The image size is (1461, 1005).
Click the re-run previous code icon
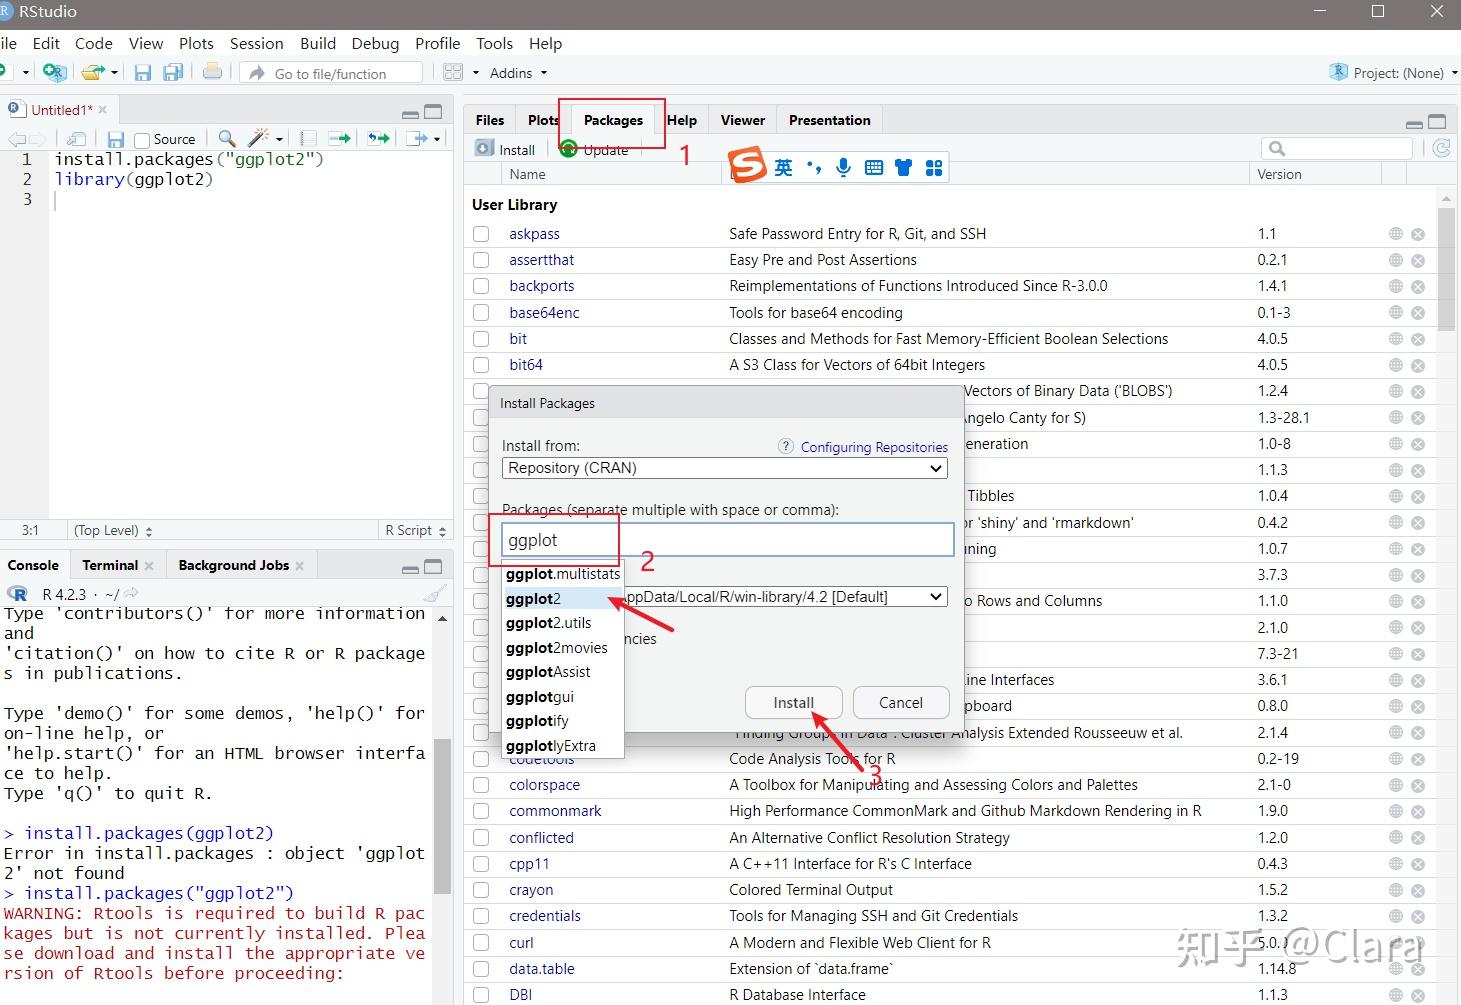point(378,139)
